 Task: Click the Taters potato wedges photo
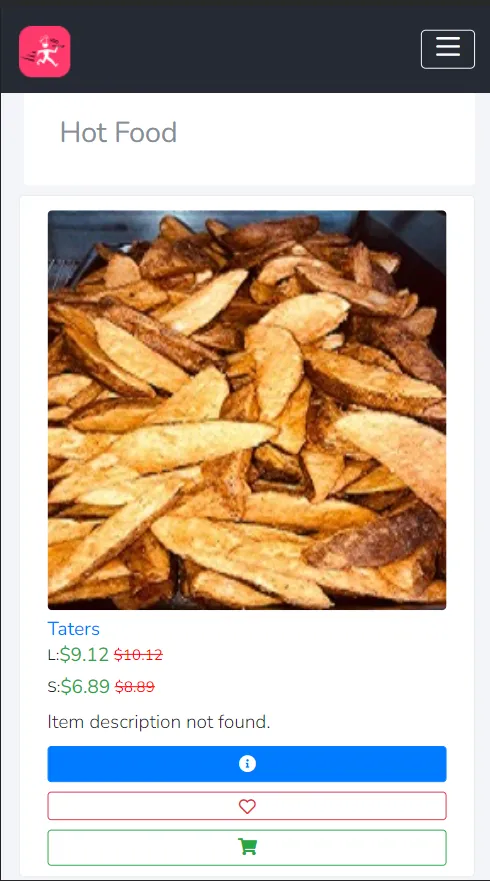coord(247,410)
